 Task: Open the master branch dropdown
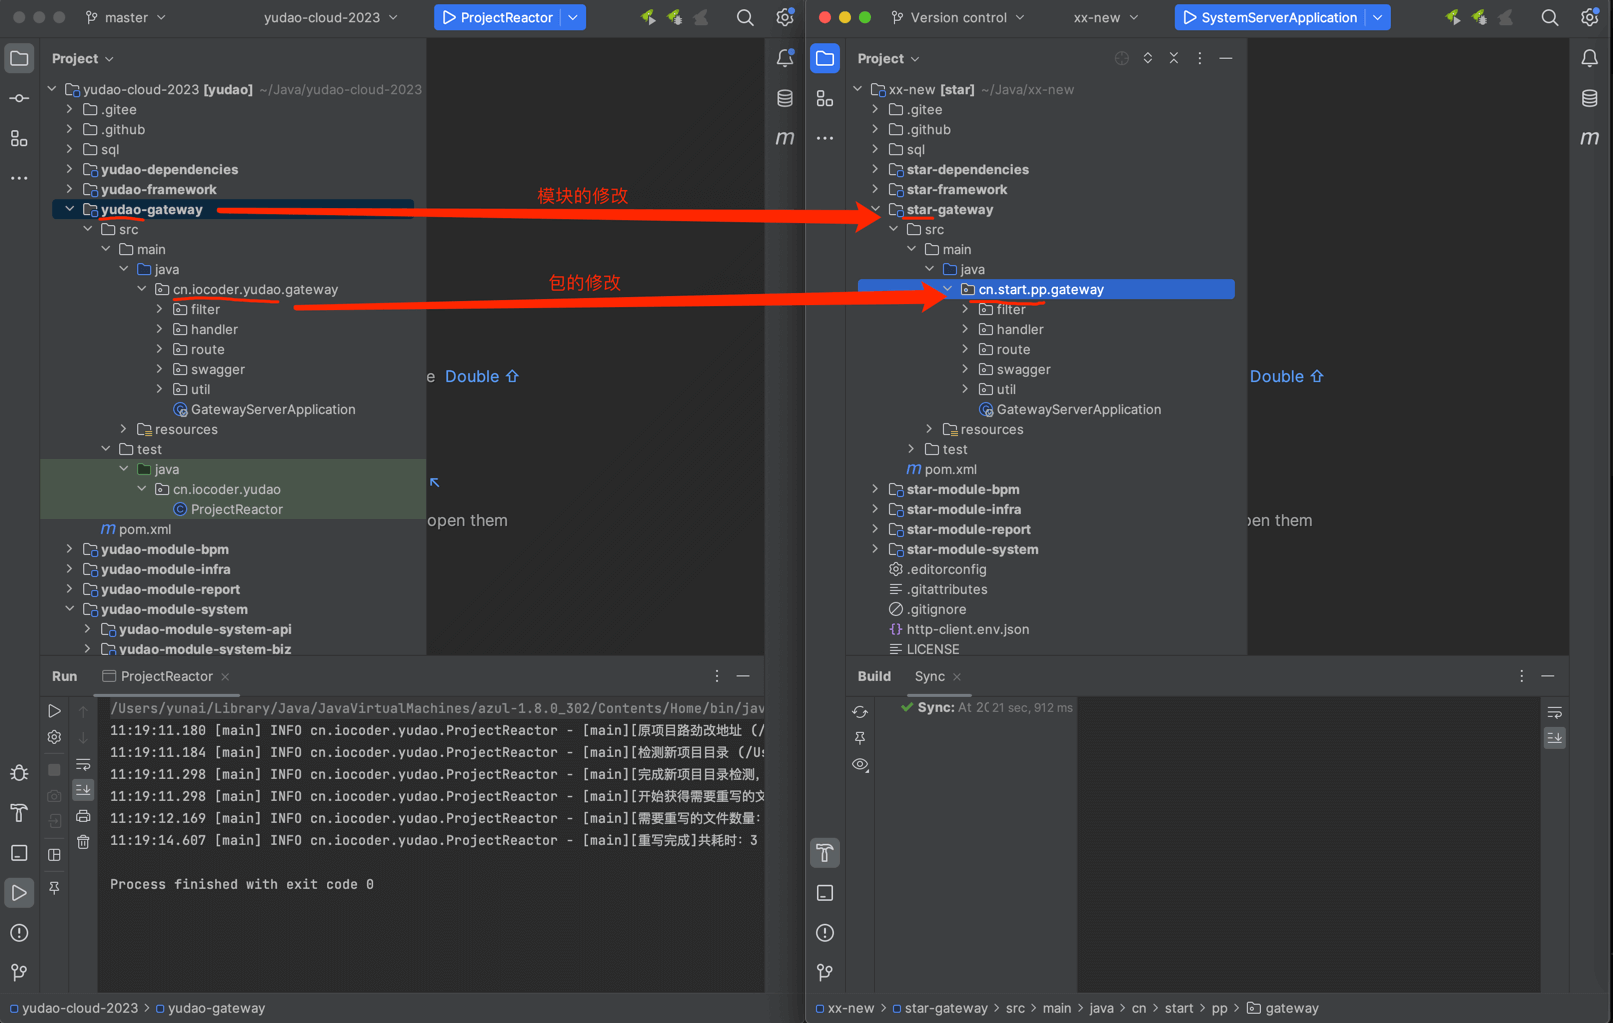126,17
